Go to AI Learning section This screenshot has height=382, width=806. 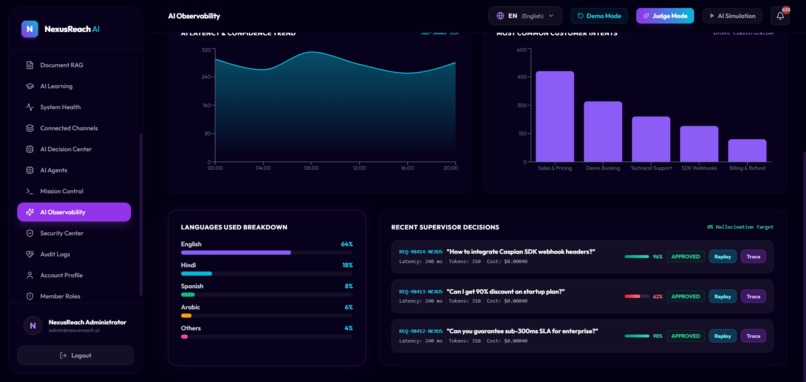coord(74,86)
